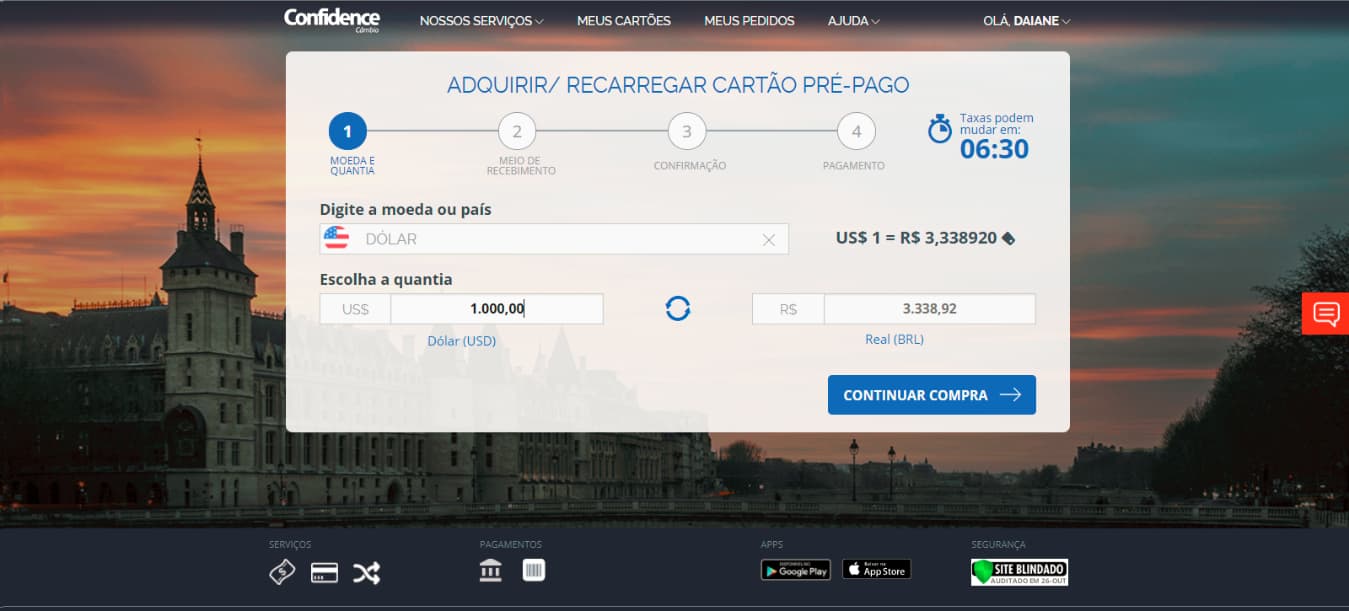Click the bank building icon under Pagamentos
Image resolution: width=1349 pixels, height=611 pixels.
491,570
